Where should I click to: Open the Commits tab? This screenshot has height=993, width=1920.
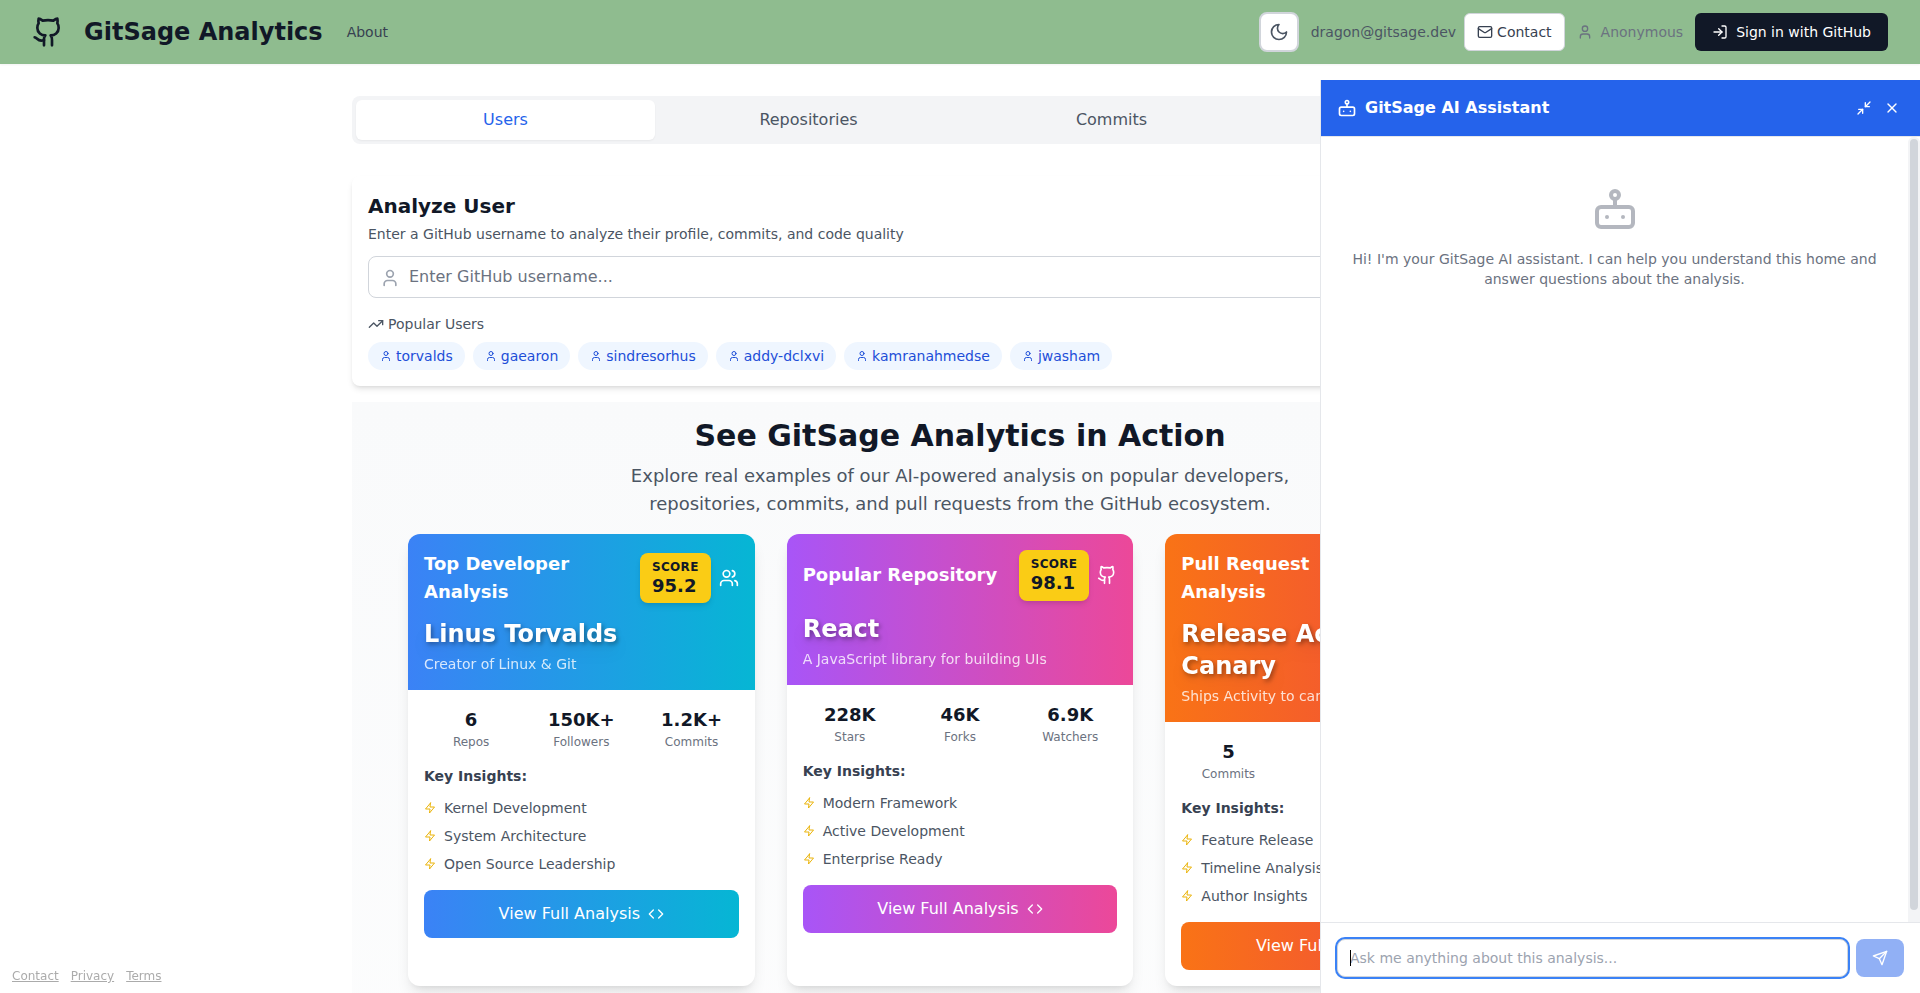pos(1110,120)
